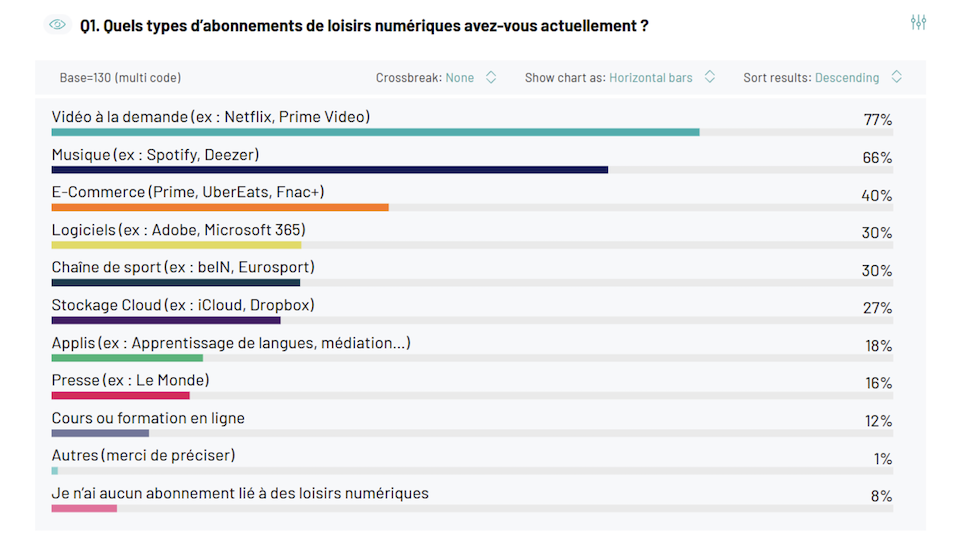960x547 pixels.
Task: Click the Sort results chevron arrows
Action: coord(897,78)
